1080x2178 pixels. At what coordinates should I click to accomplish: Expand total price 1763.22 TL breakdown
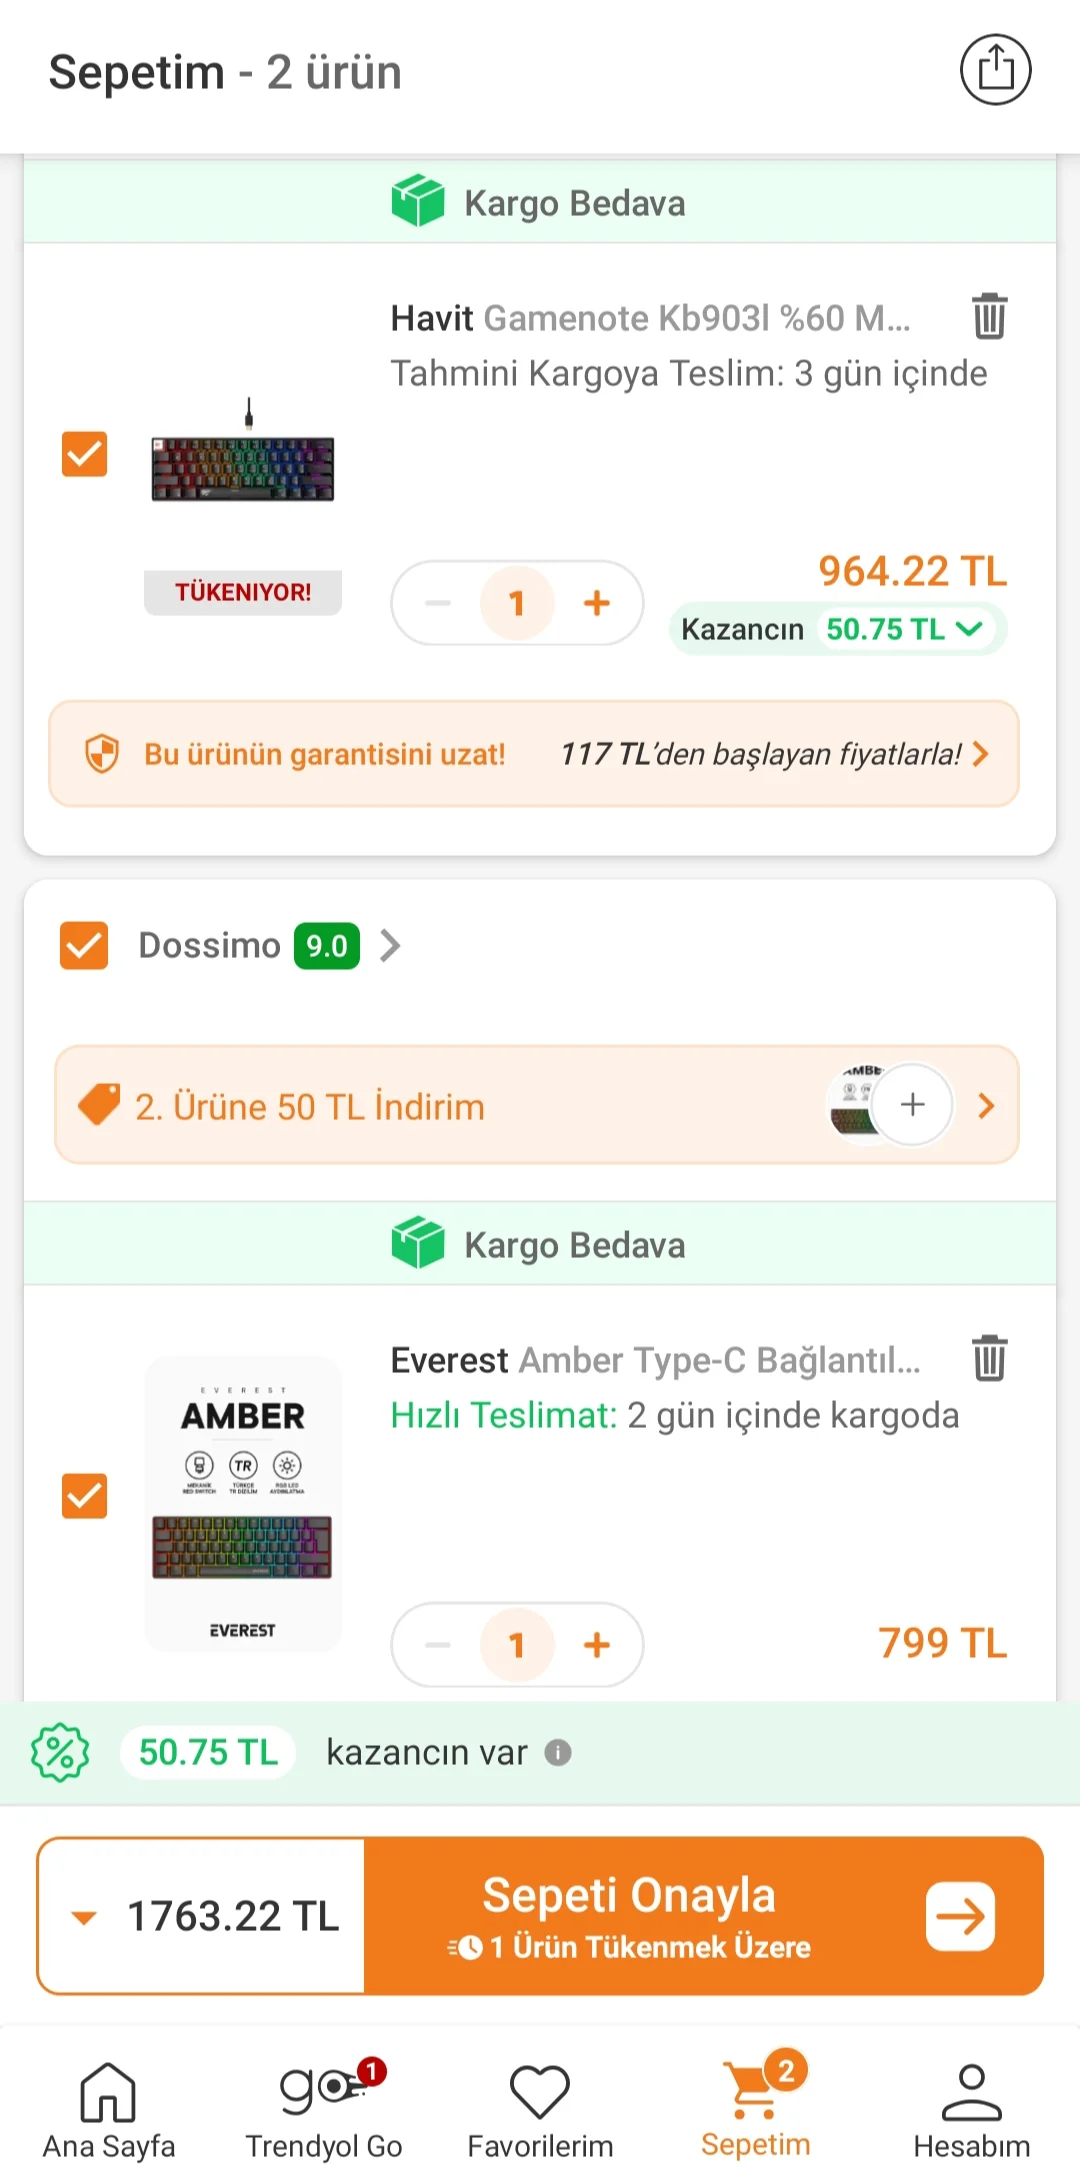click(x=202, y=1916)
